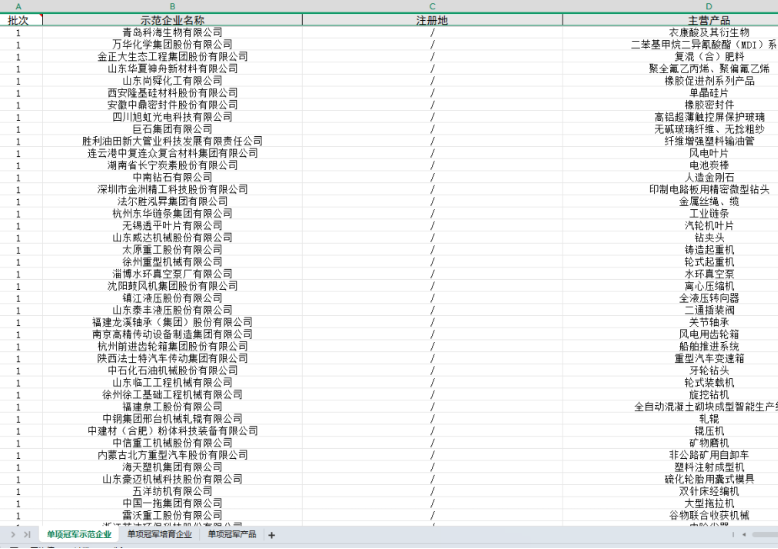Select cell 雷沃重工股份有限公司
The width and height of the screenshot is (778, 549).
pyautogui.click(x=172, y=515)
